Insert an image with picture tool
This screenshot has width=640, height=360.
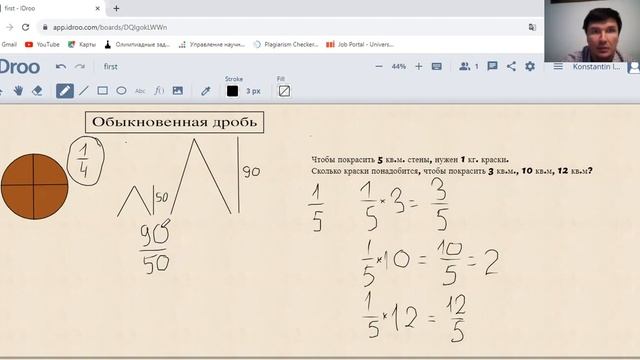click(x=178, y=91)
